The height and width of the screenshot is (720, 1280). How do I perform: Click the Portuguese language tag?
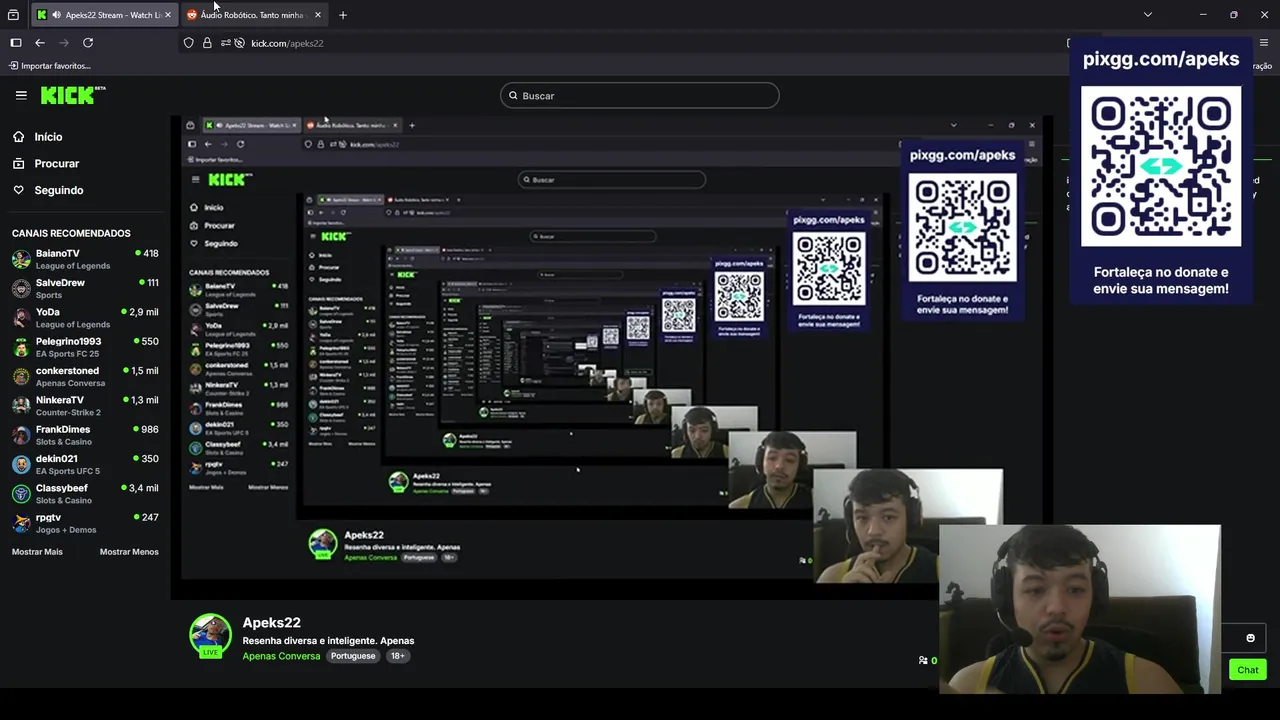point(353,656)
